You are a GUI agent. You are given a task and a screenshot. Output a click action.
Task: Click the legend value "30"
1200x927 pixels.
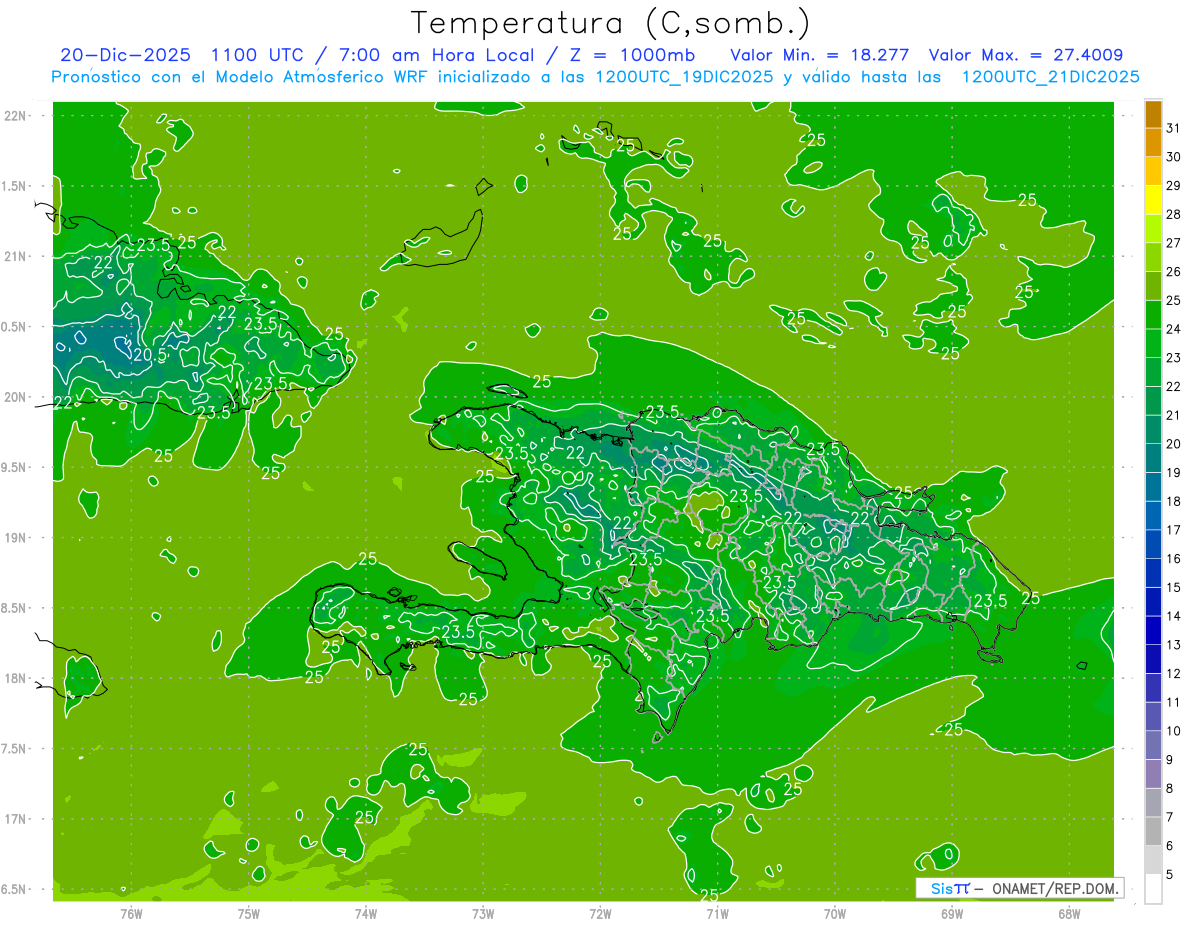(1174, 157)
